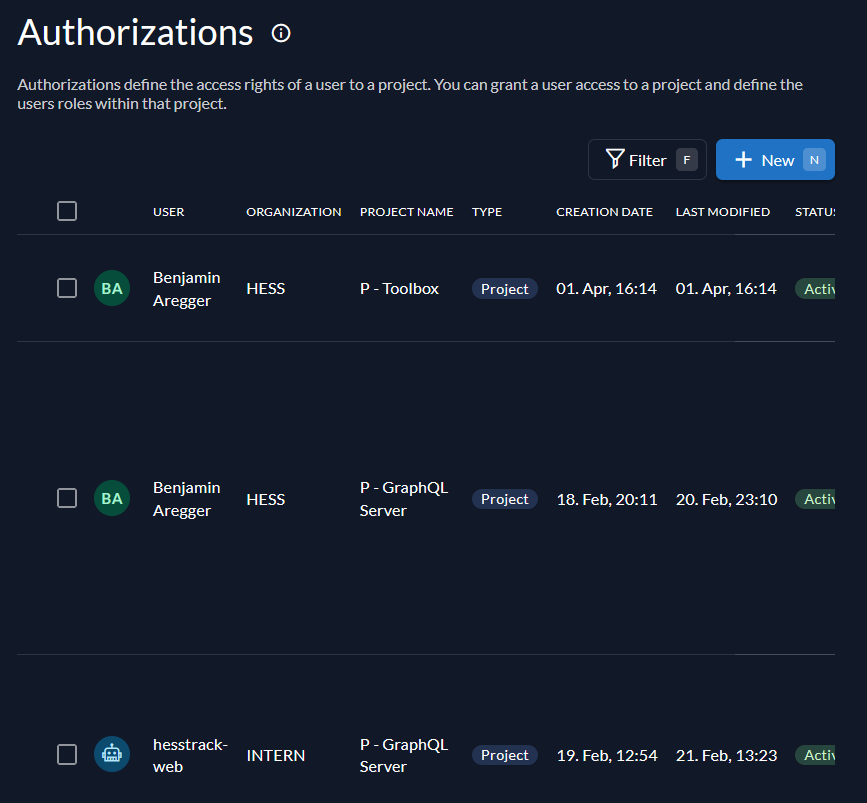The image size is (867, 803).
Task: Tick checkbox for Benjamin's P - GraphQL Server row
Action: [67, 499]
